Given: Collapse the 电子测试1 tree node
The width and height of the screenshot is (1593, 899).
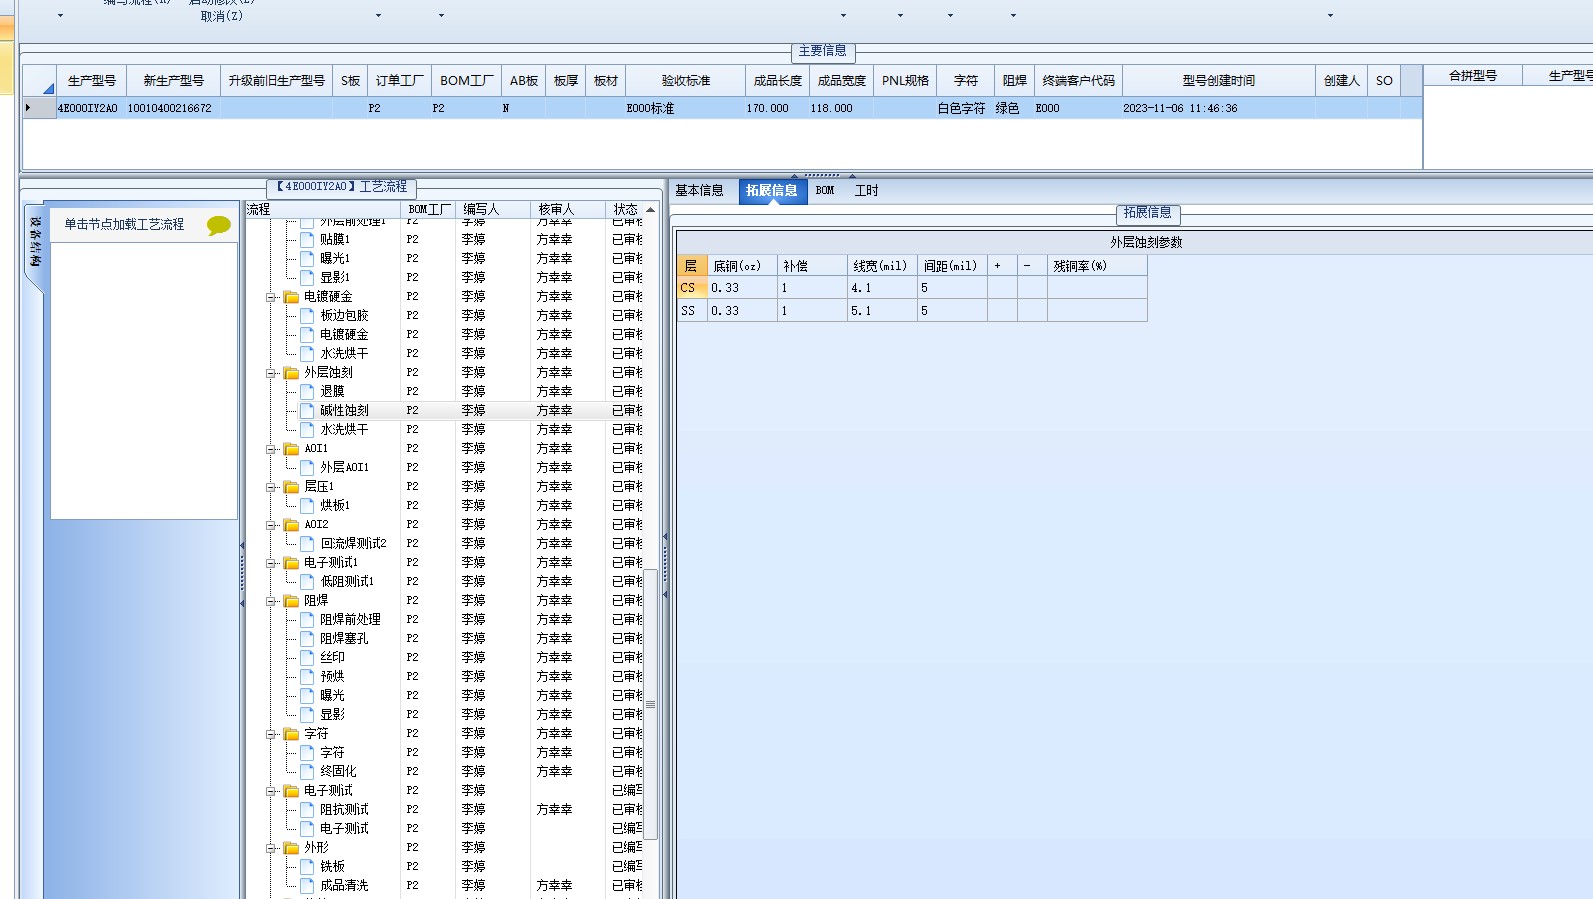Looking at the screenshot, I should (271, 563).
